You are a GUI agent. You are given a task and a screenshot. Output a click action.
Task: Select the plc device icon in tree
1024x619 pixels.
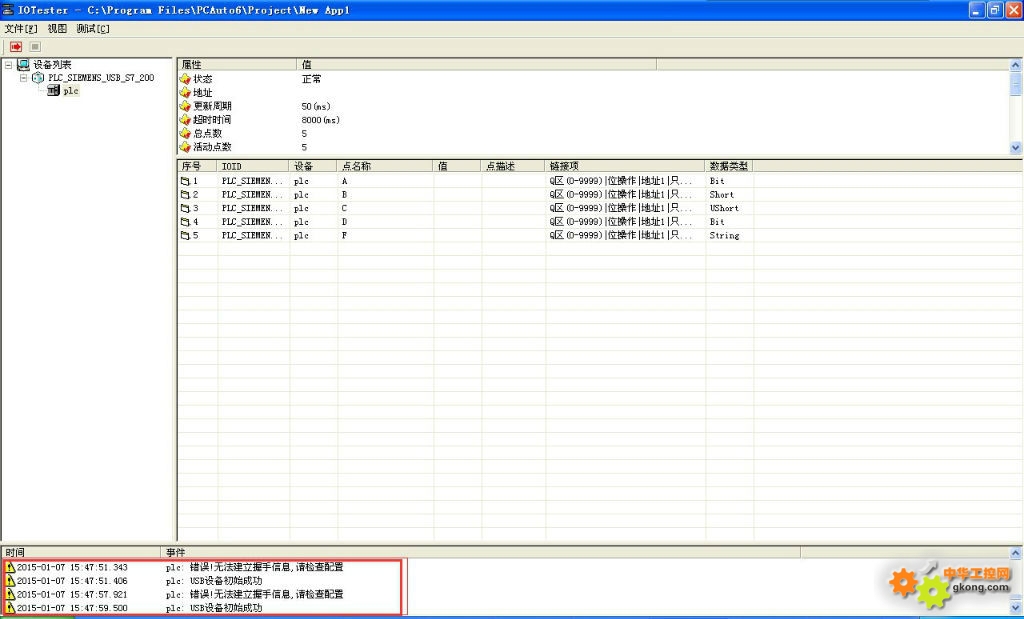click(53, 91)
